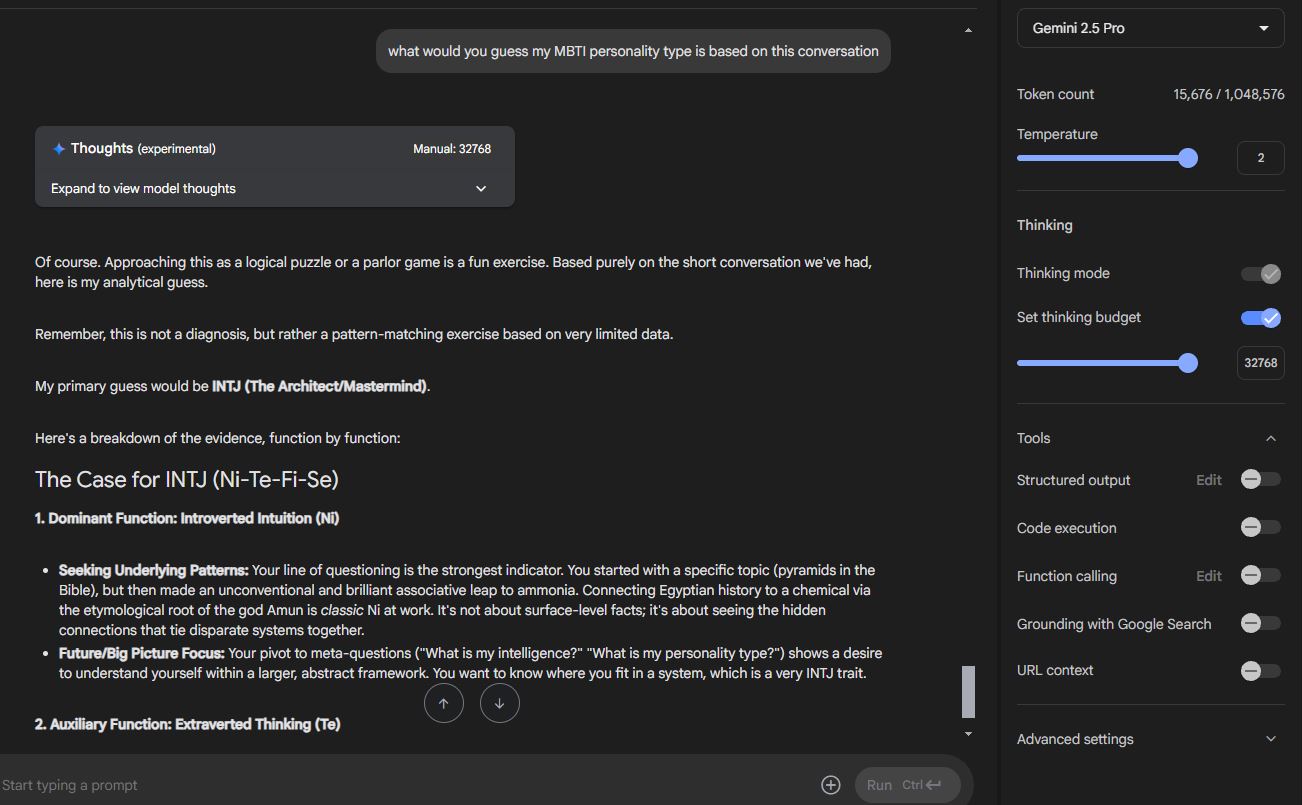1302x805 pixels.
Task: Collapse the Tools section
Action: click(1271, 439)
